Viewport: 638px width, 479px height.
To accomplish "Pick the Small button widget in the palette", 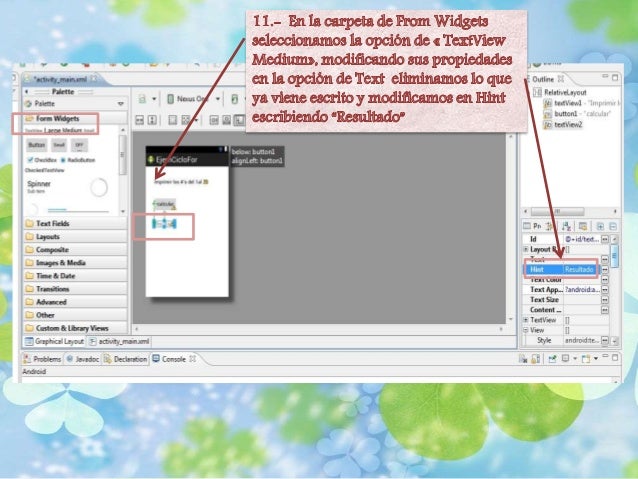I will click(x=59, y=145).
